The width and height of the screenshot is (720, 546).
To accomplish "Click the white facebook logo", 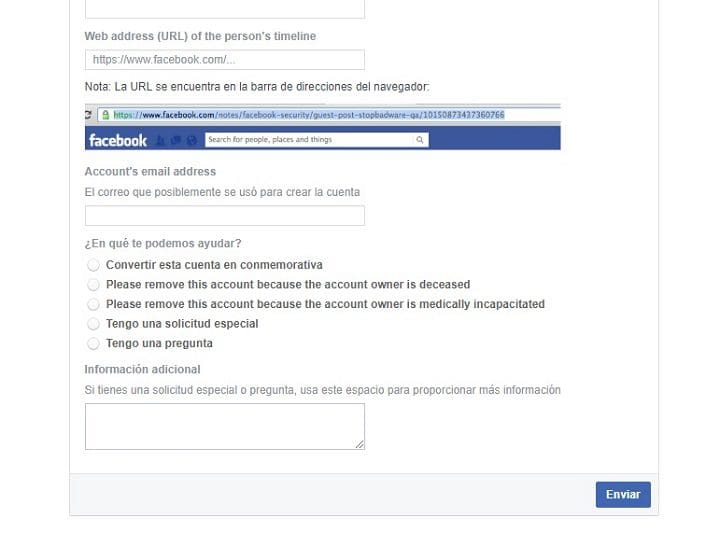I will (118, 140).
